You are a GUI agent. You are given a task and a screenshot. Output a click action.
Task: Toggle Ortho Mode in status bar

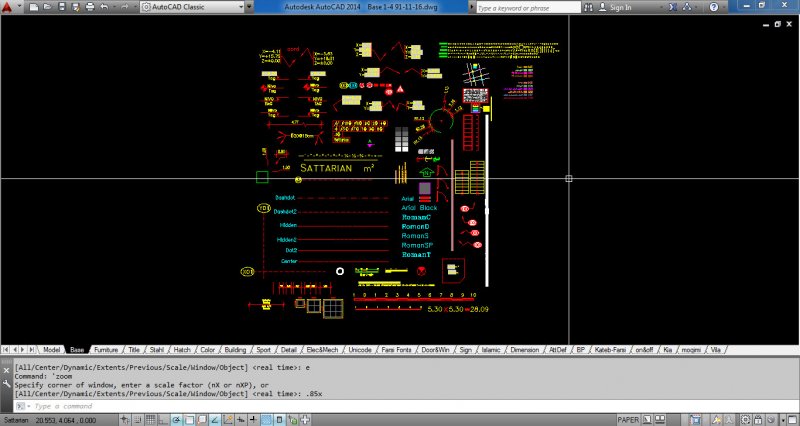tap(163, 420)
